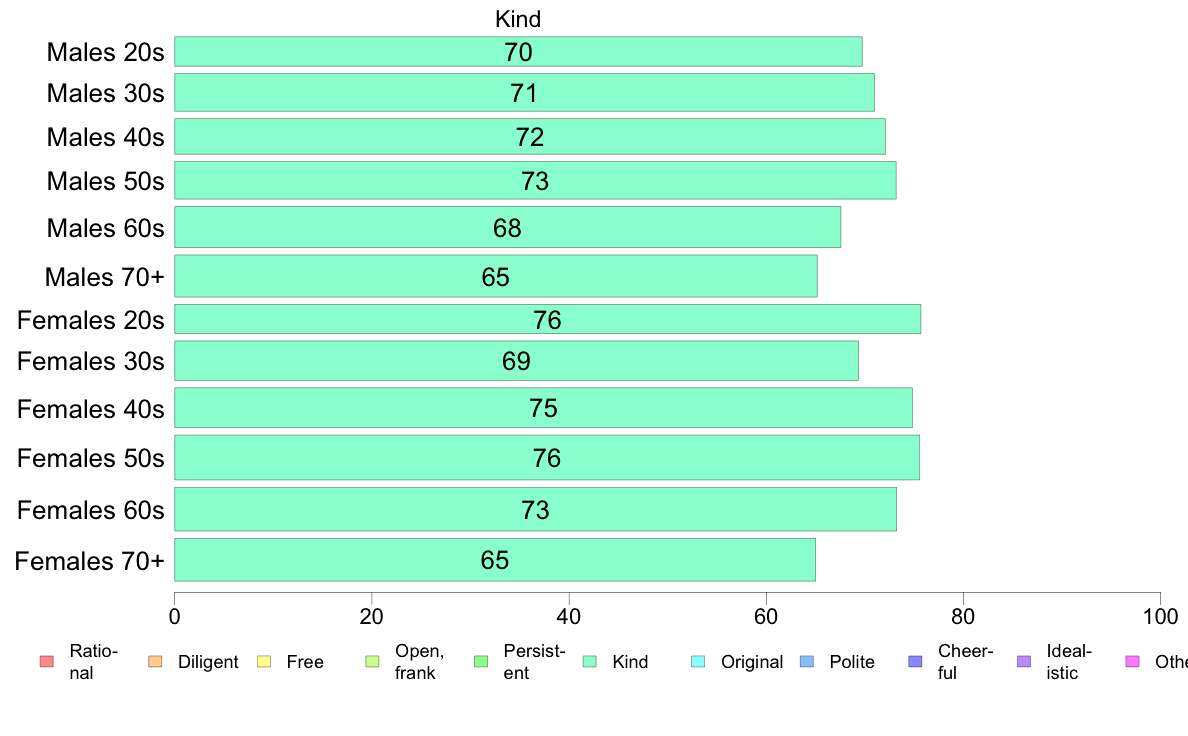The height and width of the screenshot is (736, 1188).
Task: Select the Cheerful legend swatch
Action: point(916,662)
